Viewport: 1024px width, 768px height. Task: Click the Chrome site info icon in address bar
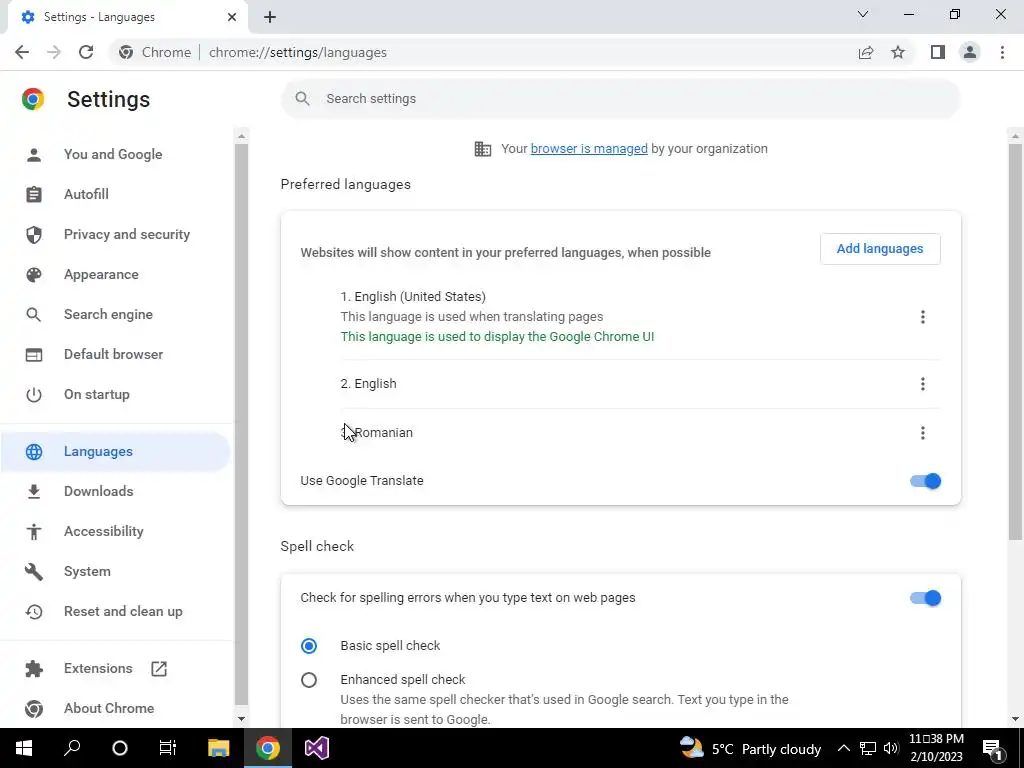pos(126,52)
